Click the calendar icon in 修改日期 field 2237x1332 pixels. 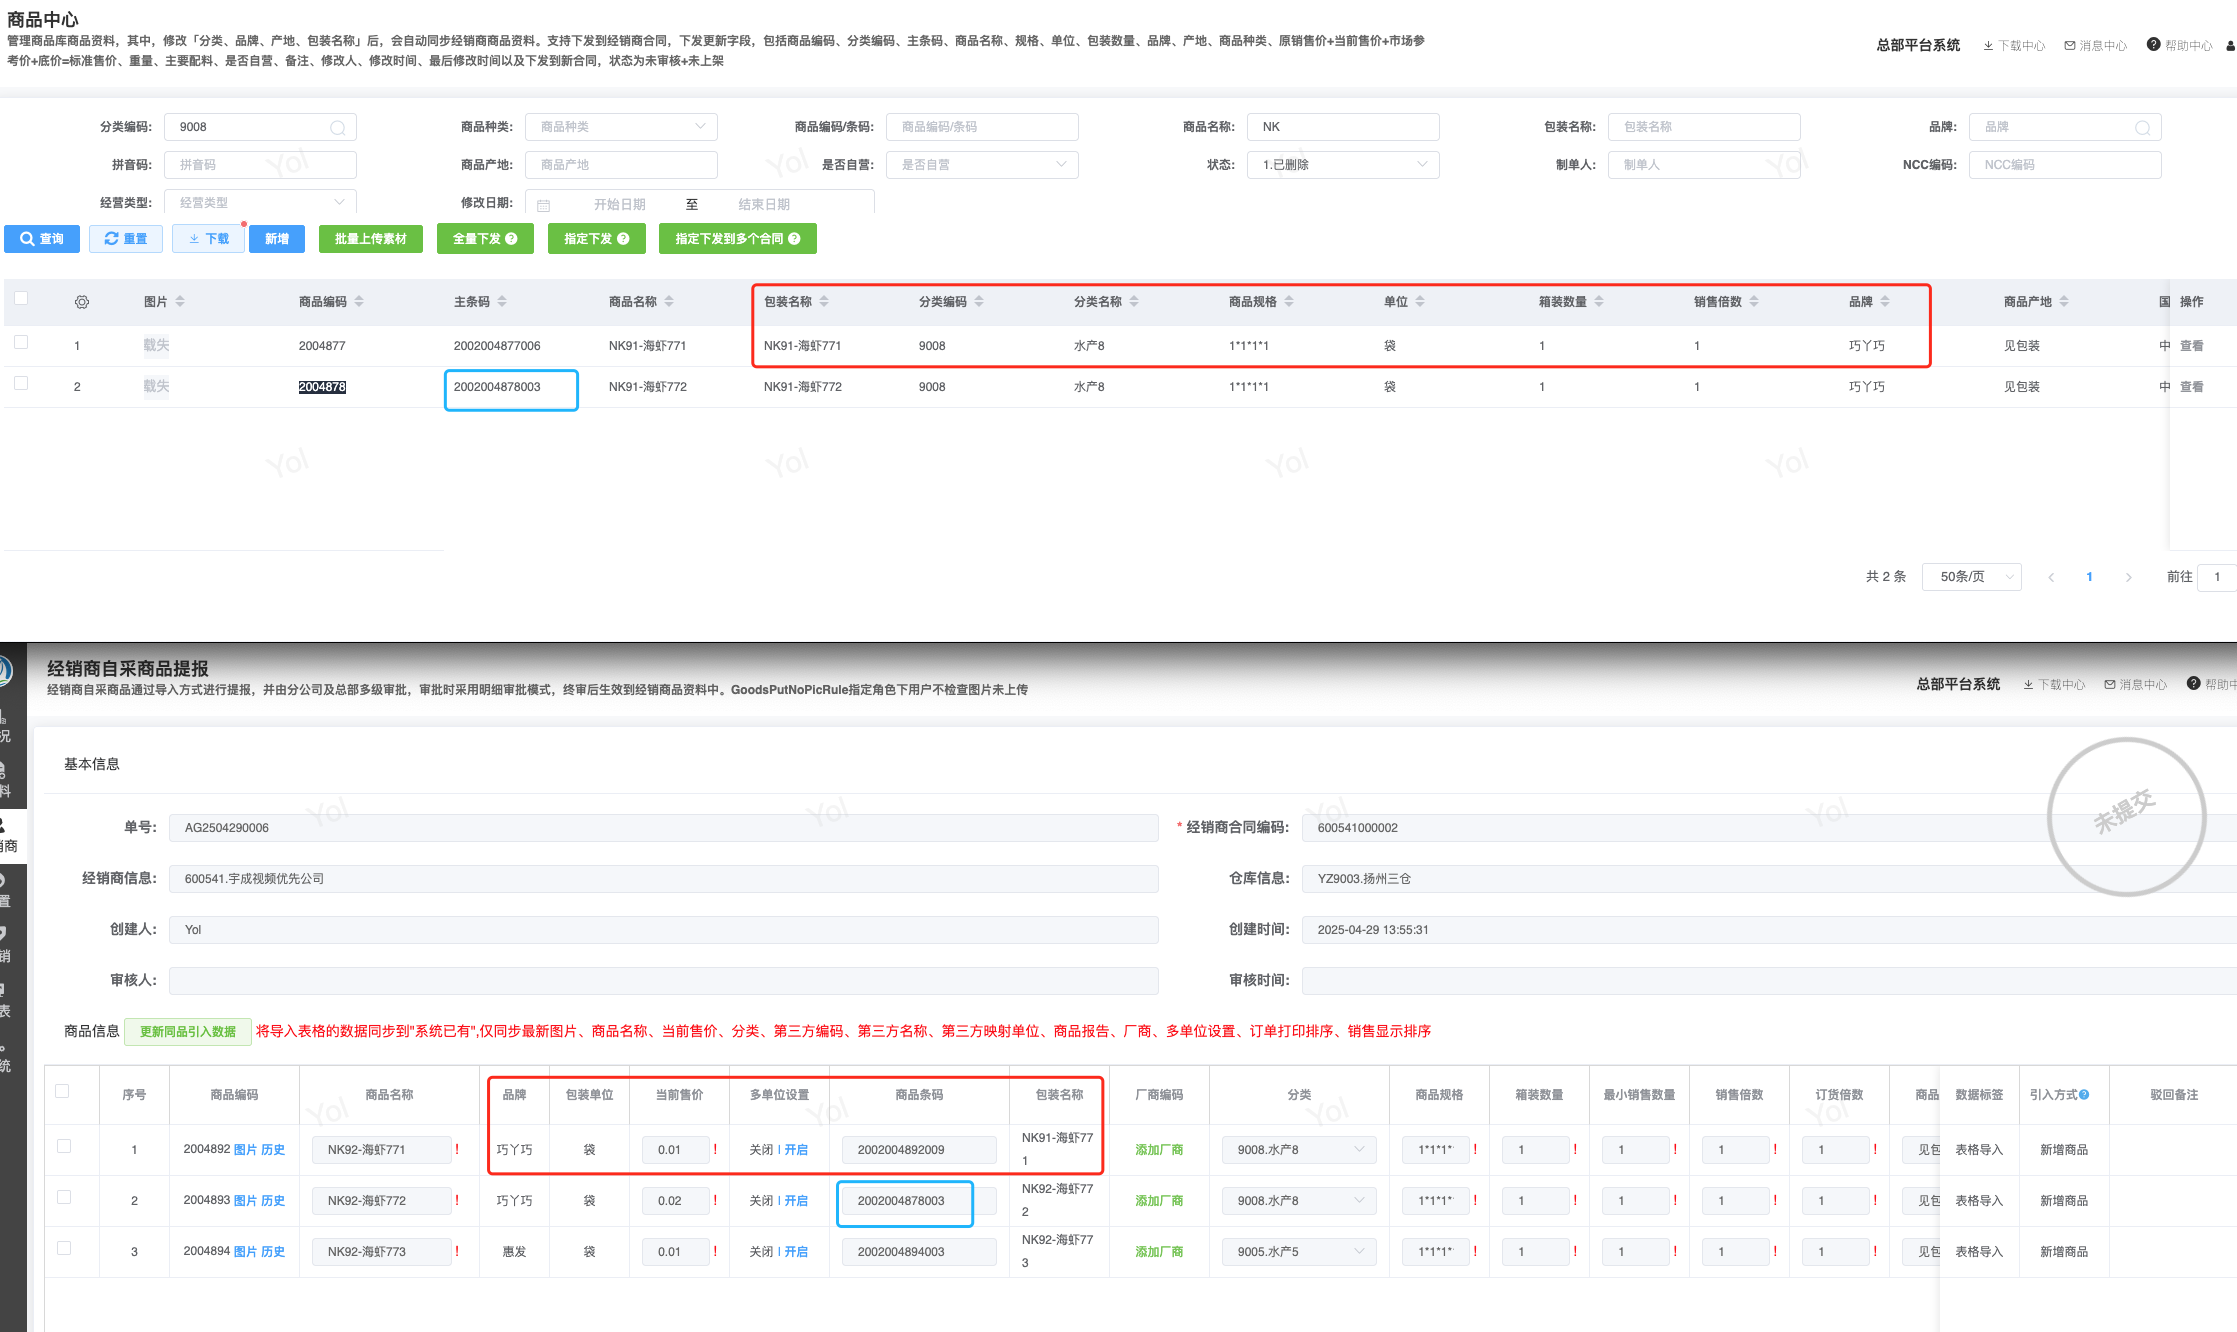click(544, 205)
